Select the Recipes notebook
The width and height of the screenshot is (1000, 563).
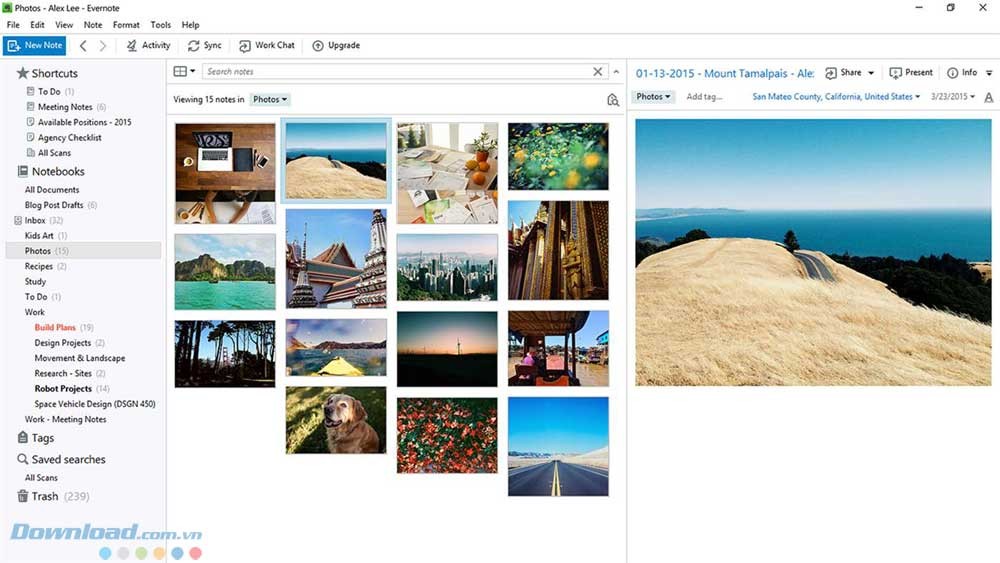pyautogui.click(x=39, y=267)
